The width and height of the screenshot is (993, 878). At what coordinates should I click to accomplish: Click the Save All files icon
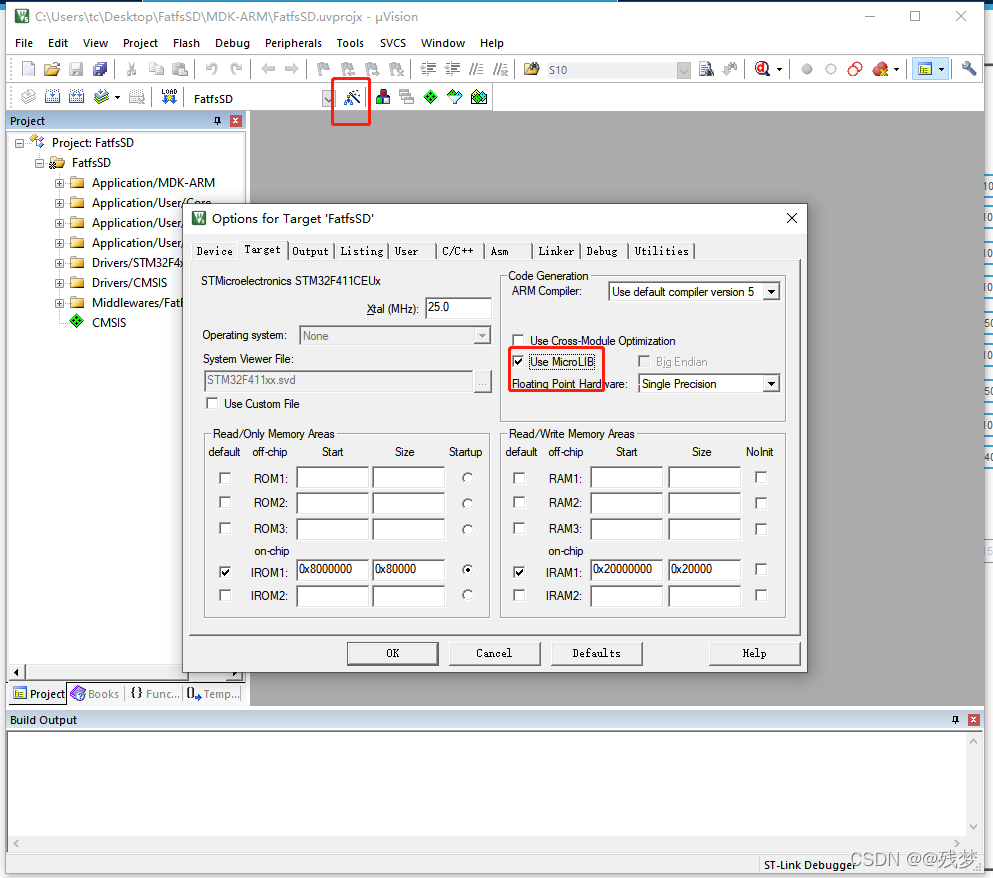pos(100,68)
